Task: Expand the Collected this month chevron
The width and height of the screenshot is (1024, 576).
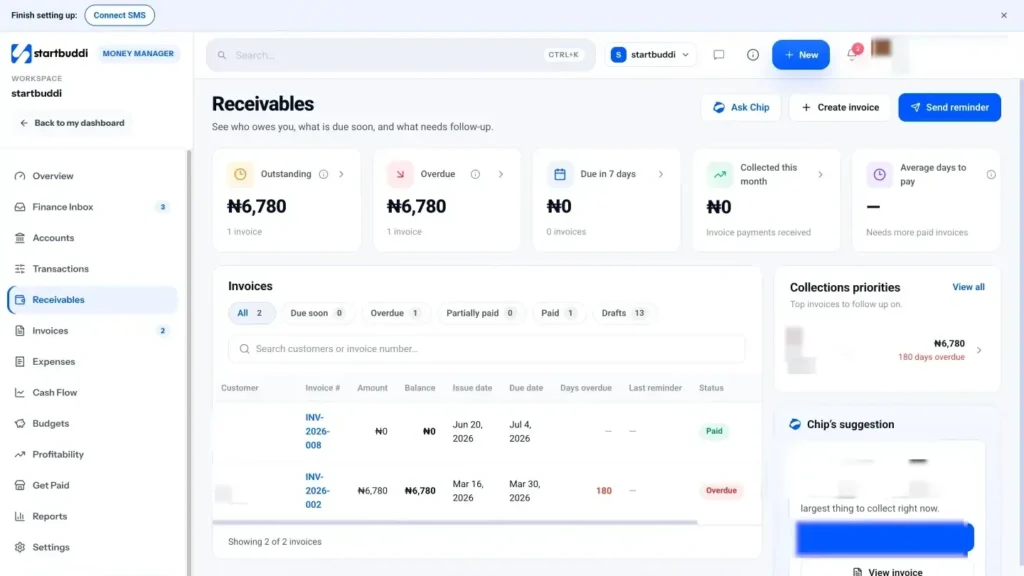Action: (820, 174)
